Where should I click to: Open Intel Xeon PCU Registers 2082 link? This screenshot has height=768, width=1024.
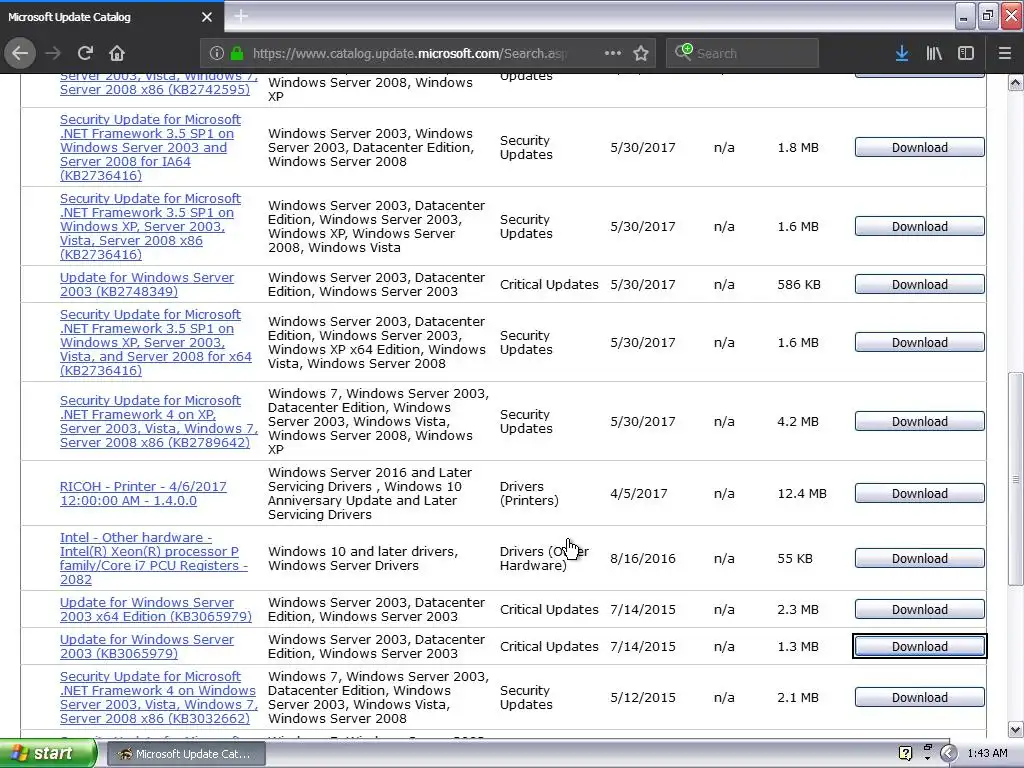(x=153, y=558)
